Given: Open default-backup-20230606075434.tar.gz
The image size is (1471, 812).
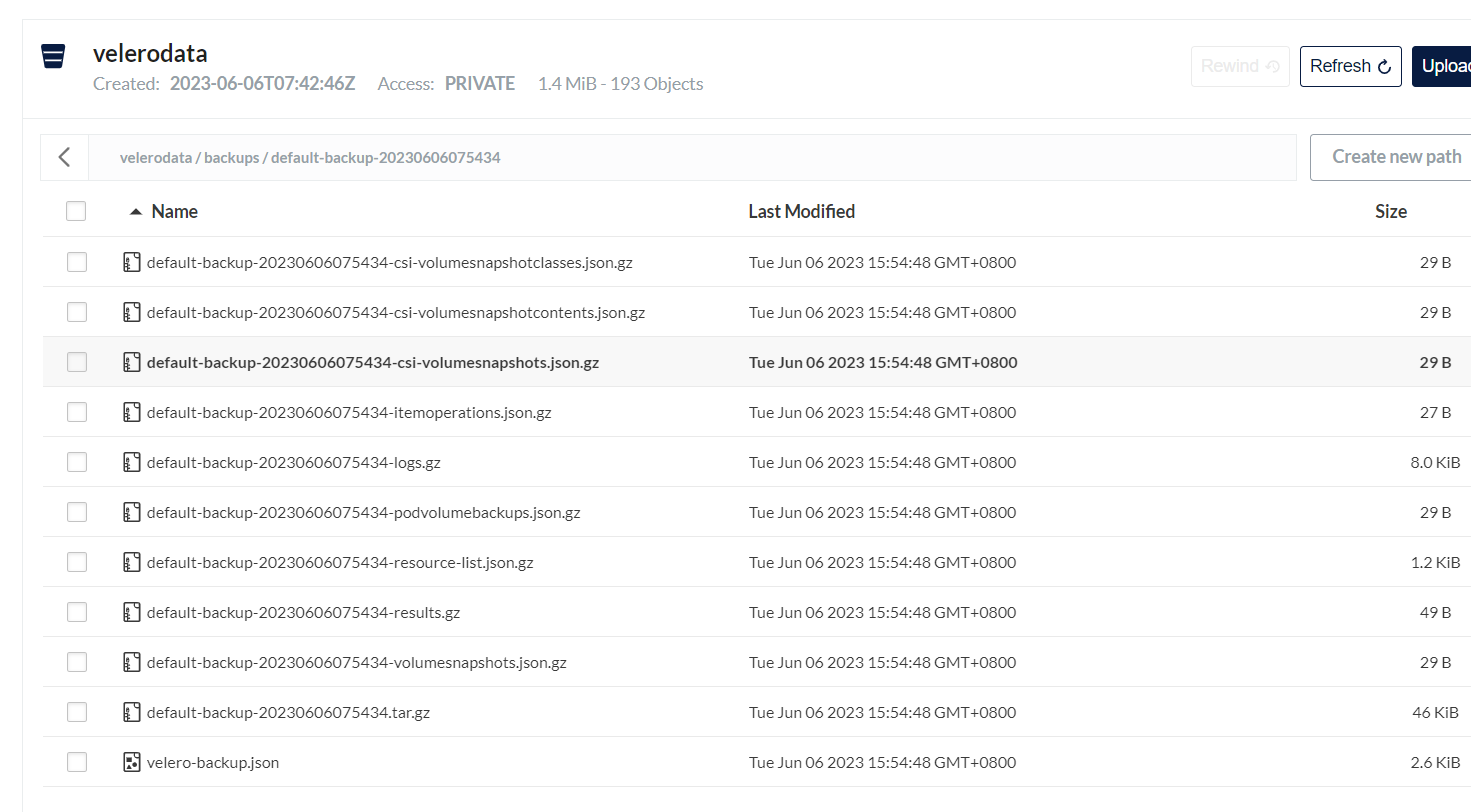Looking at the screenshot, I should pos(288,713).
